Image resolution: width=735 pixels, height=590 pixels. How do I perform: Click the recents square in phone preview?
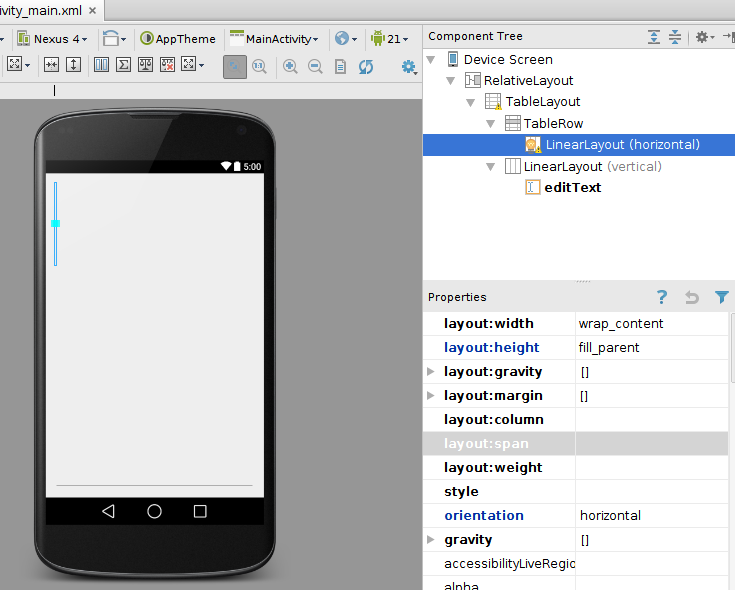tap(200, 511)
